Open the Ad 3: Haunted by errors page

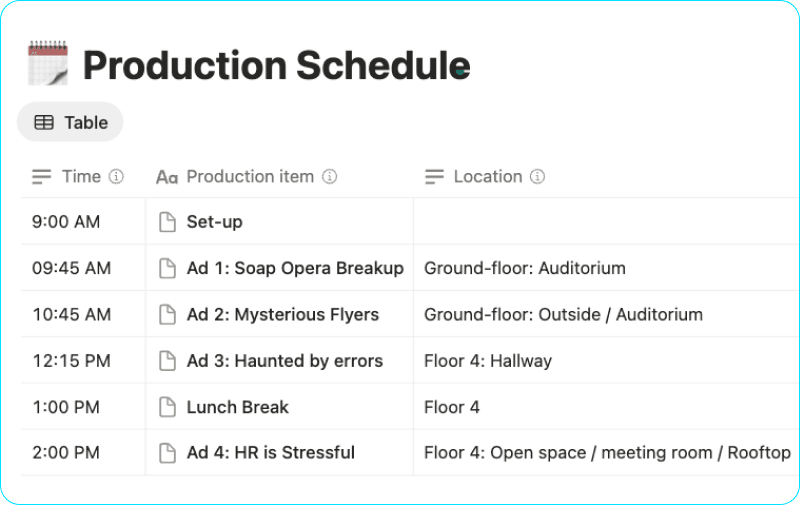point(284,361)
